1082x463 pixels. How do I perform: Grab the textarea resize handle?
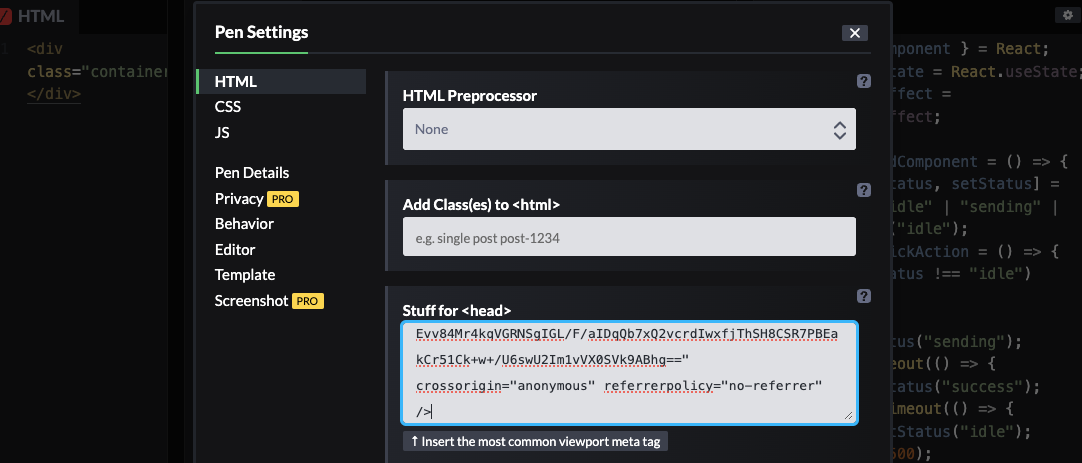pos(849,415)
